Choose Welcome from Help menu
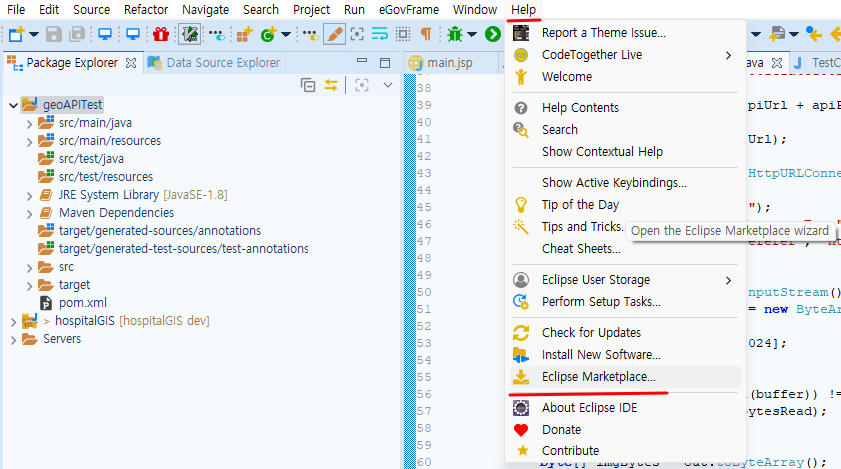This screenshot has height=469, width=841. (625, 77)
